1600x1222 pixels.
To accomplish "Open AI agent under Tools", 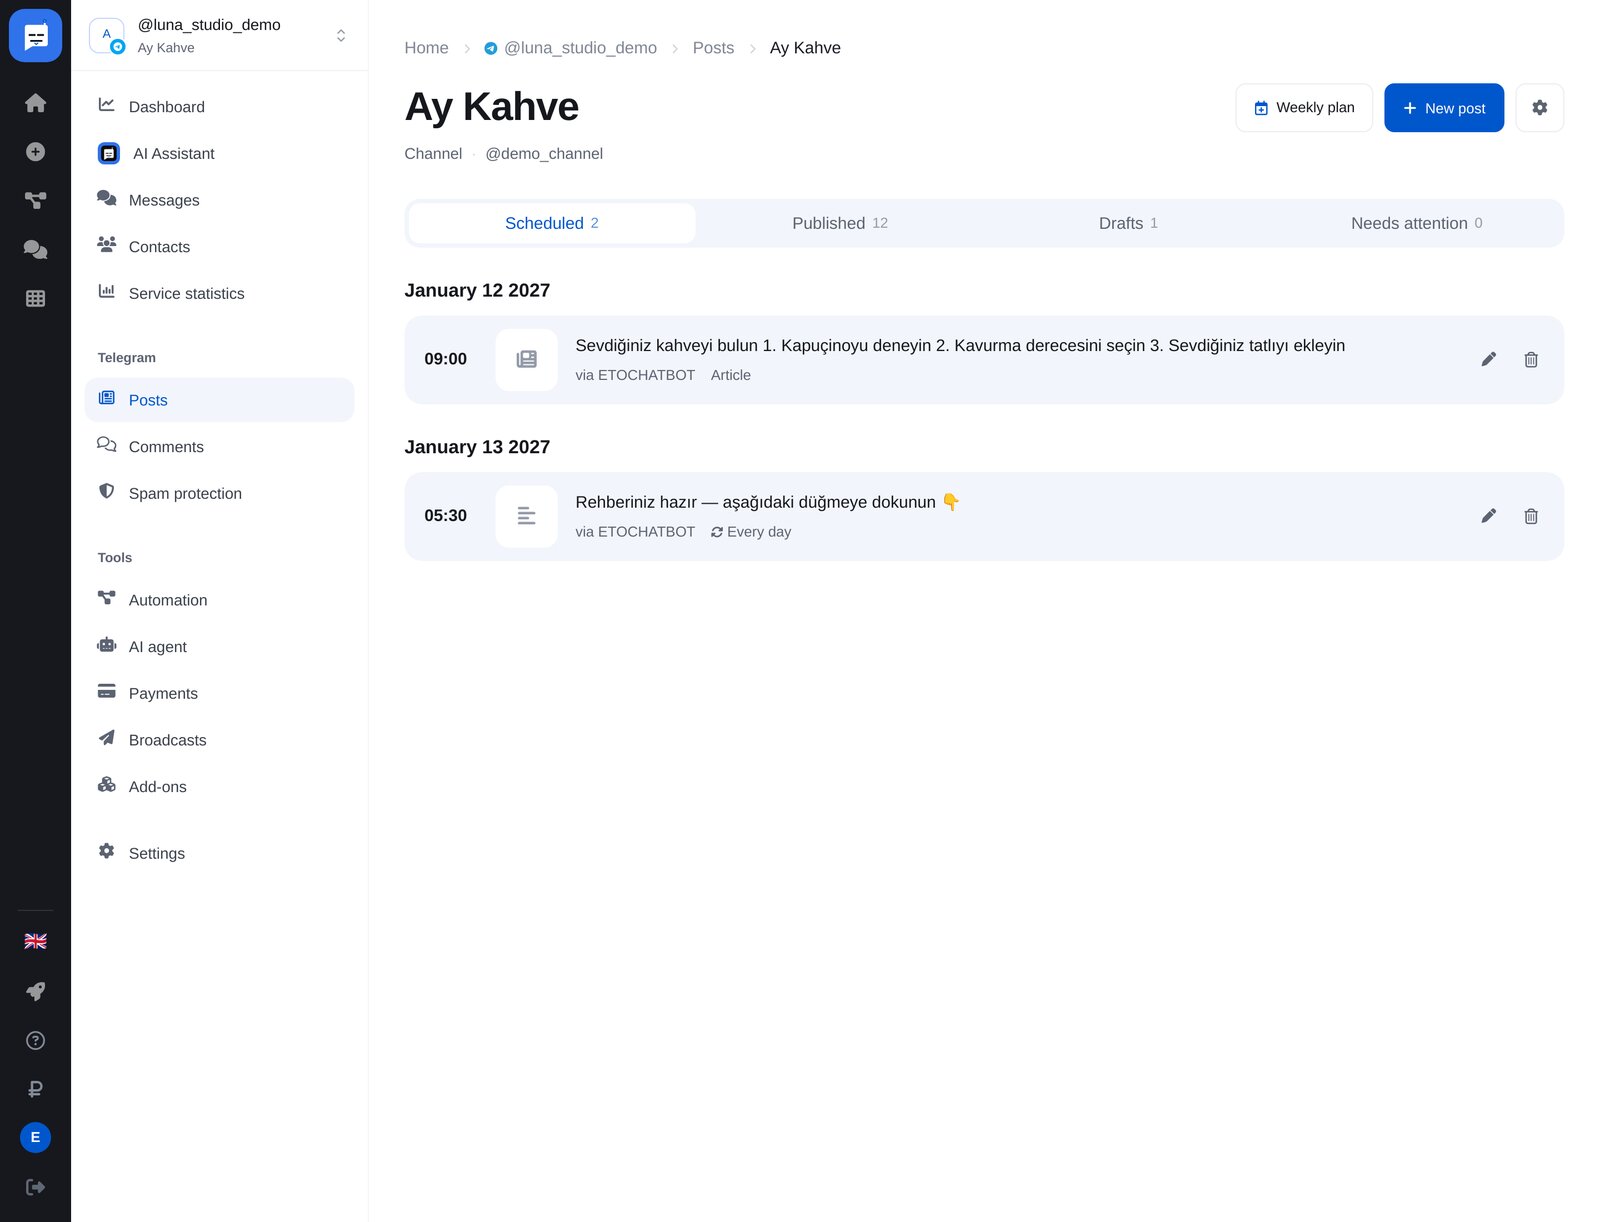I will tap(219, 646).
